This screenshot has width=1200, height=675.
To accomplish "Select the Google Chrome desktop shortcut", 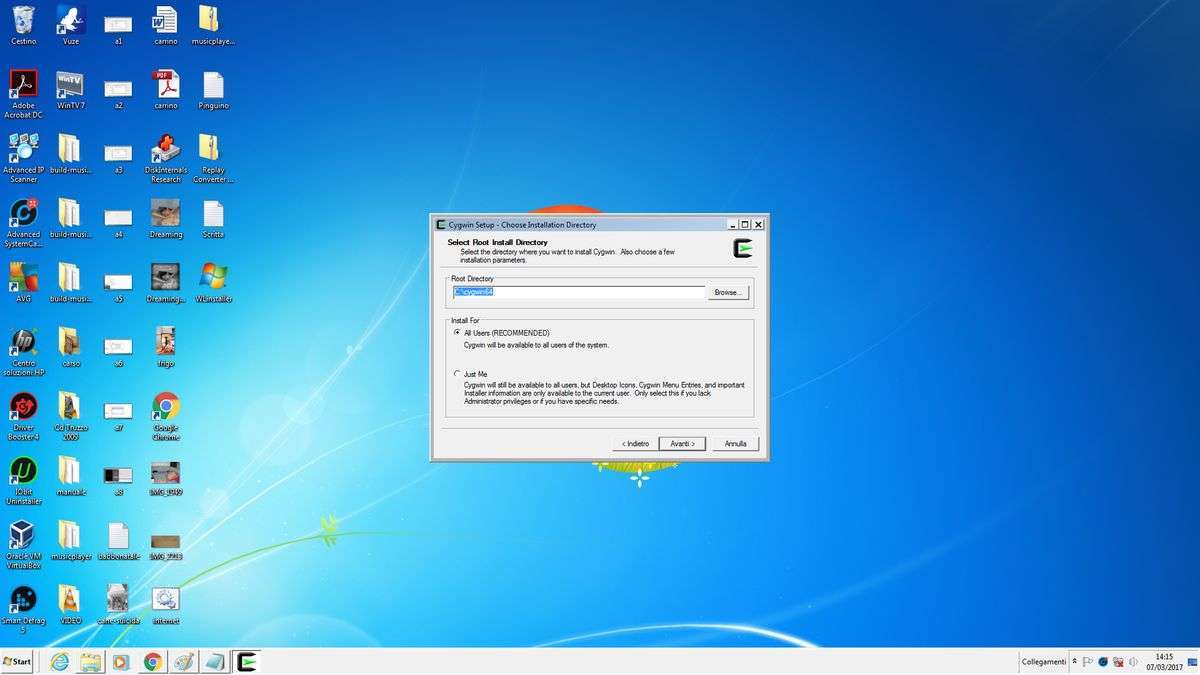I will [x=166, y=416].
